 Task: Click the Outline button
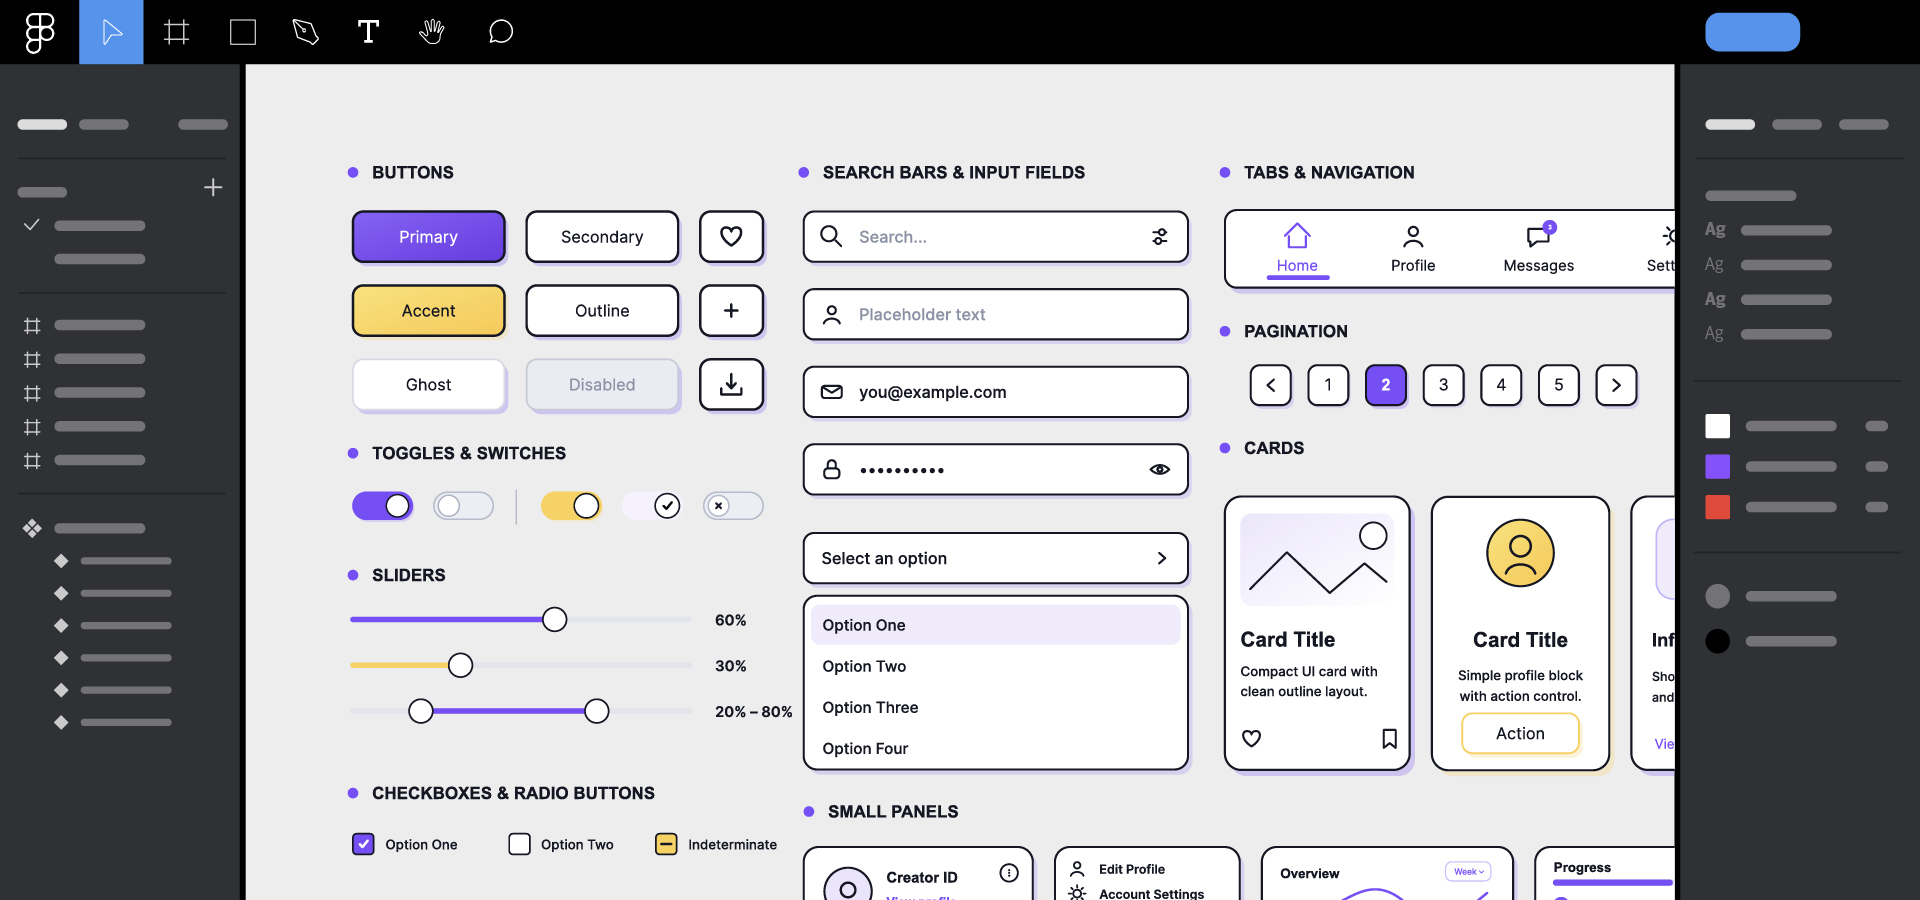pyautogui.click(x=602, y=311)
